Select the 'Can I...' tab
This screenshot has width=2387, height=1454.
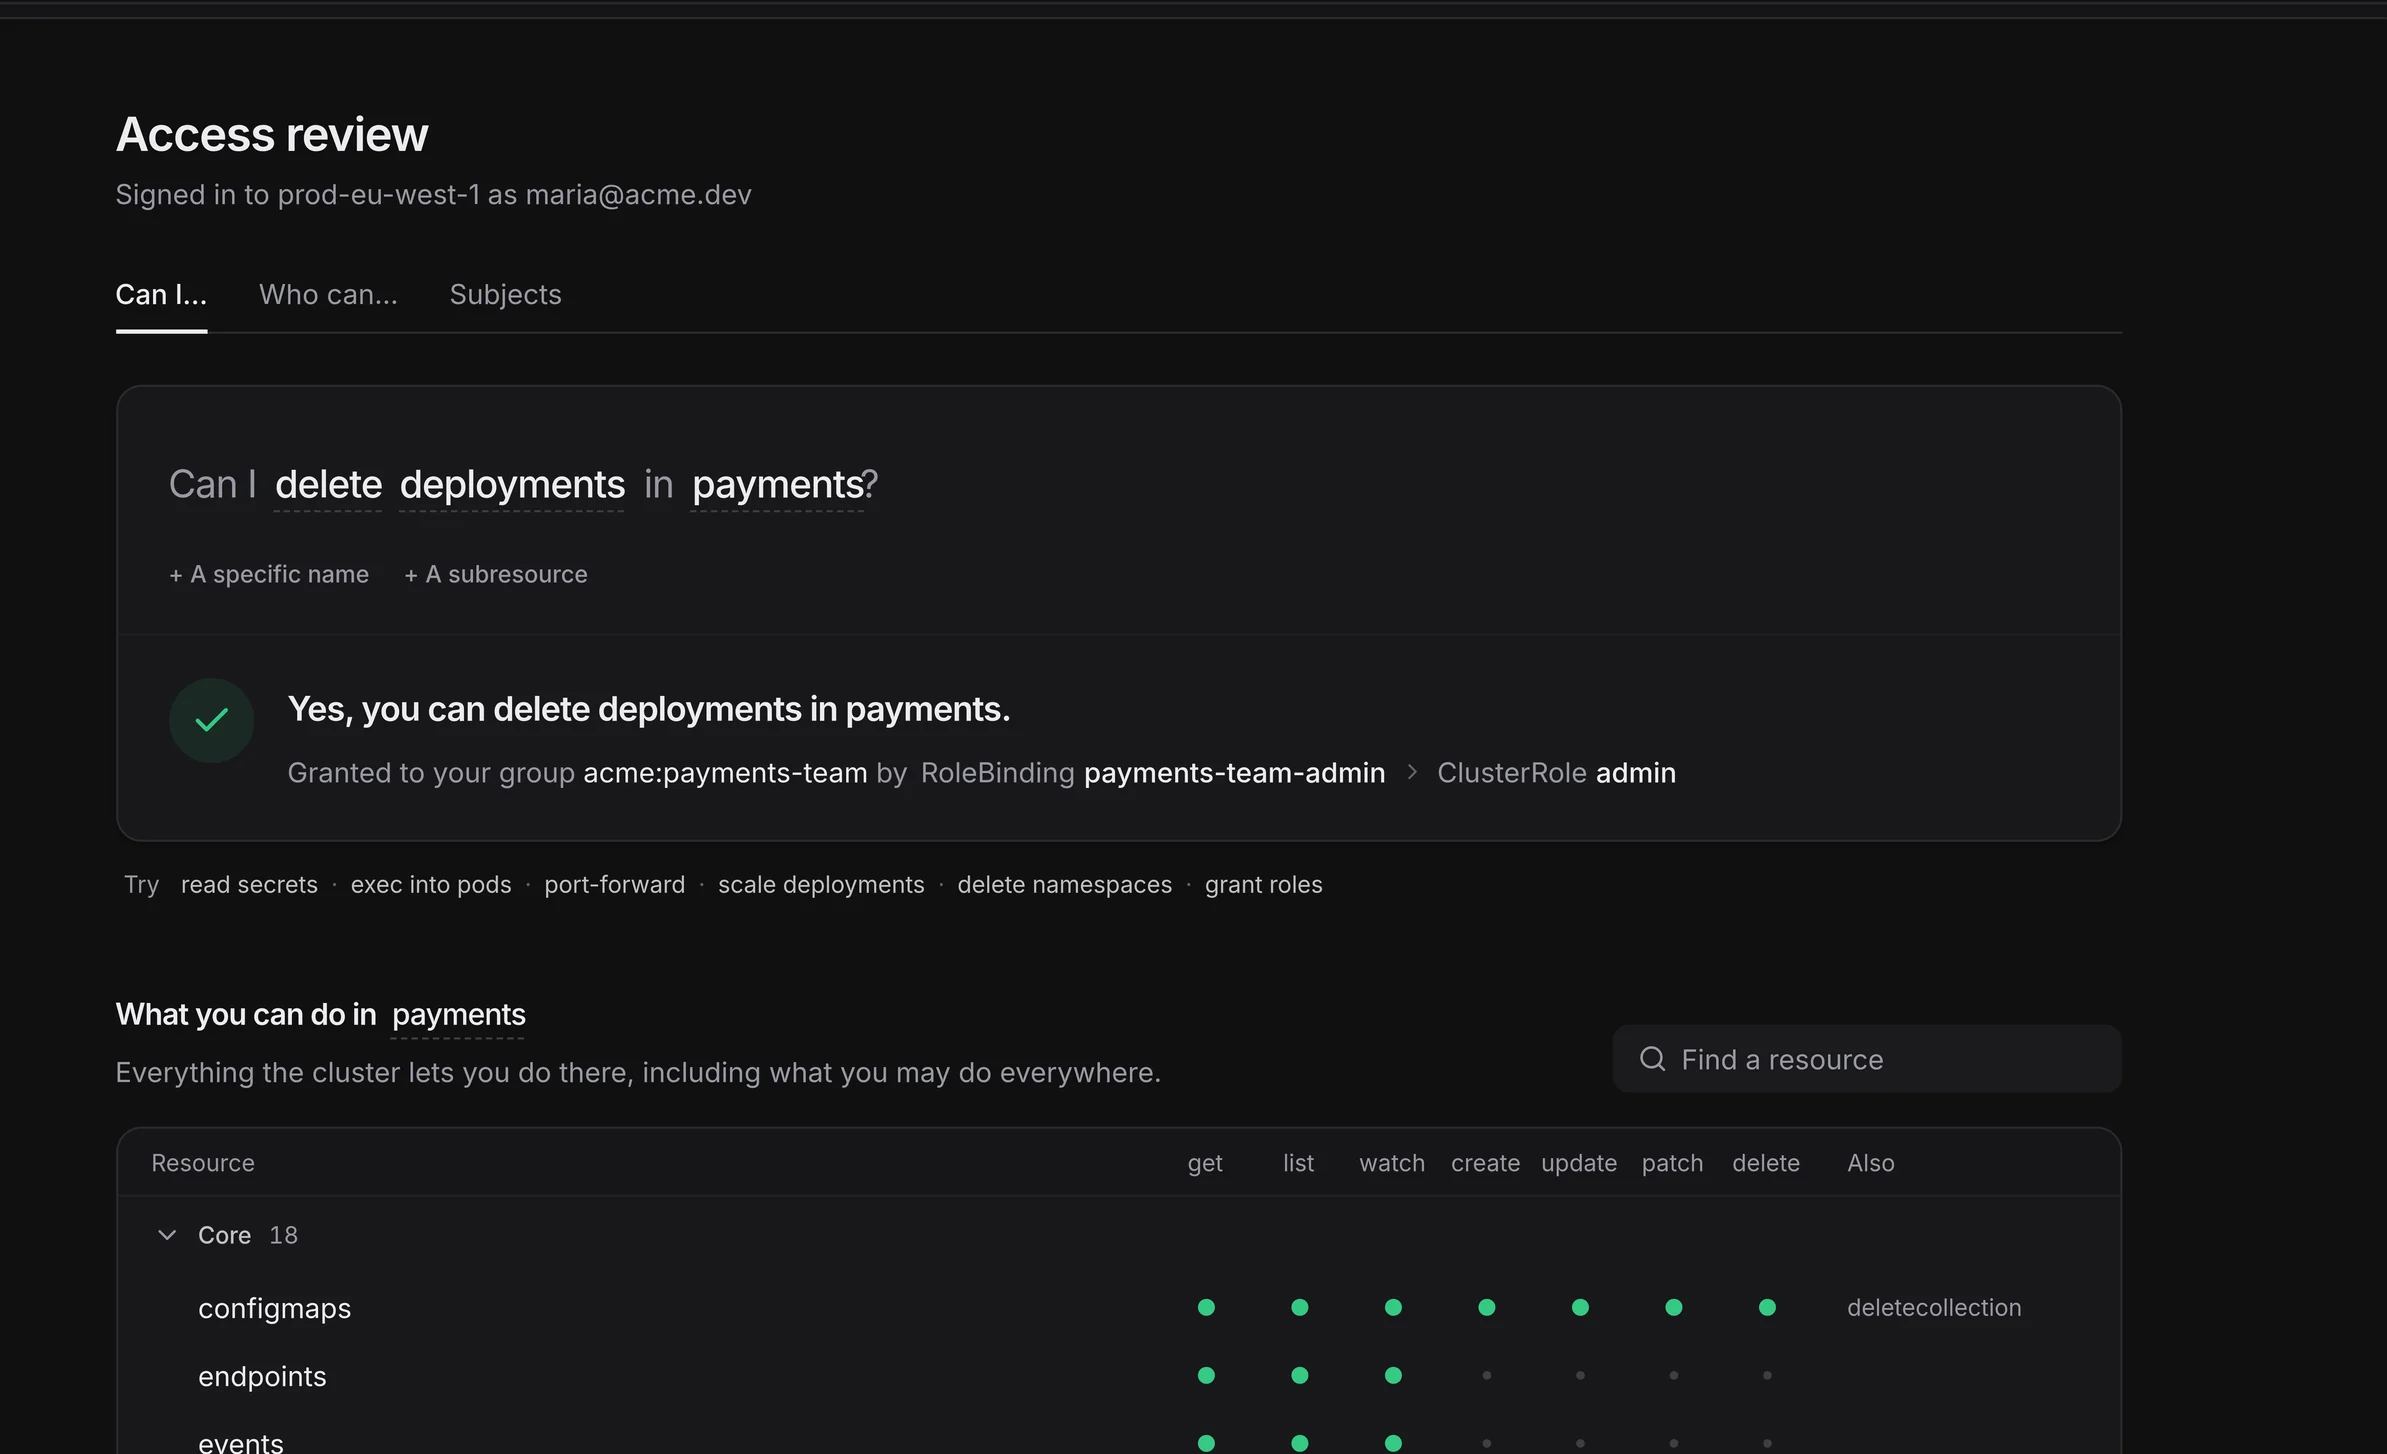coord(161,295)
